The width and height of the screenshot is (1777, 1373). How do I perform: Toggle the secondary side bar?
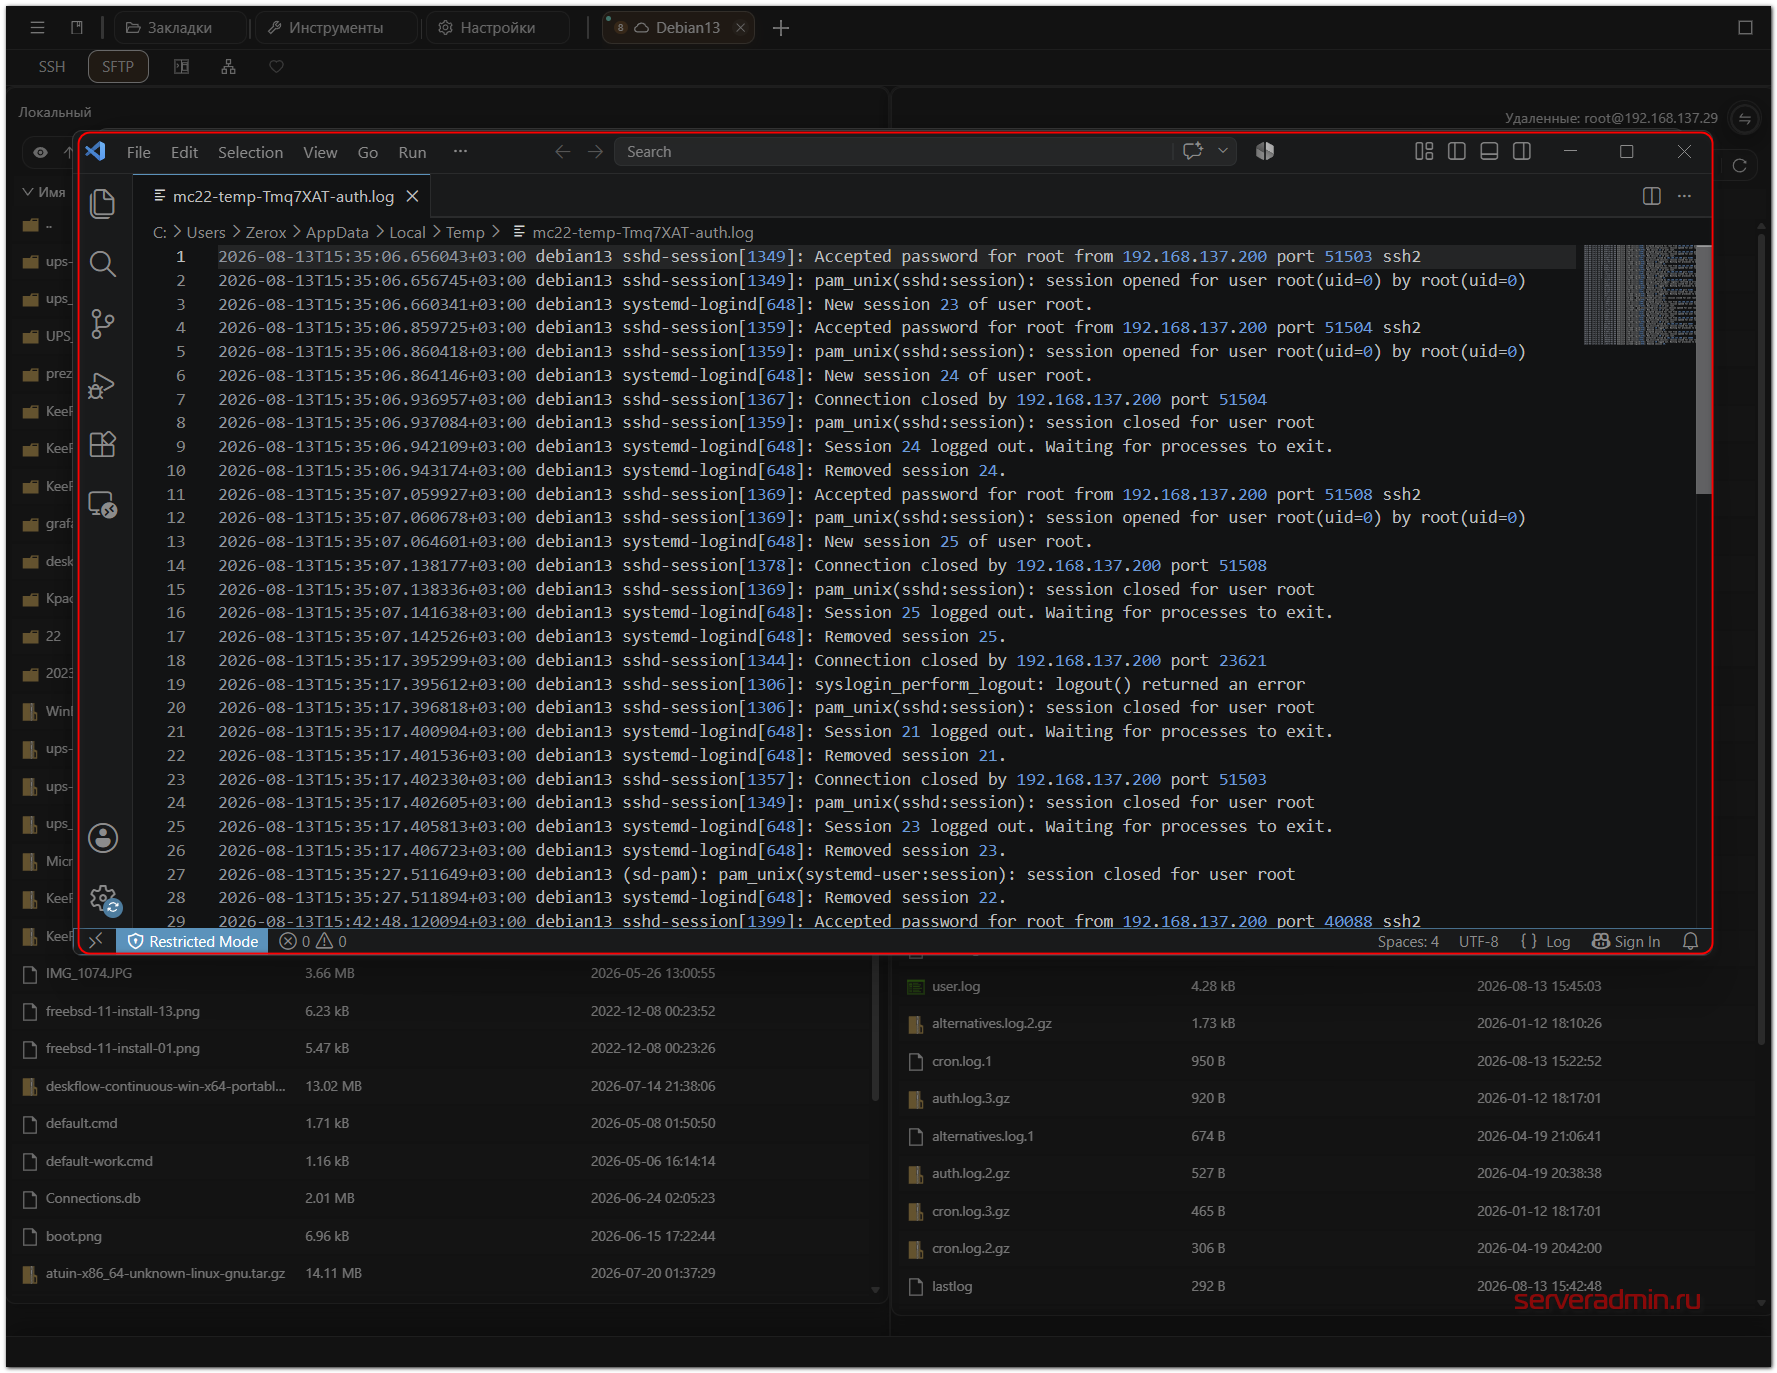[1522, 151]
